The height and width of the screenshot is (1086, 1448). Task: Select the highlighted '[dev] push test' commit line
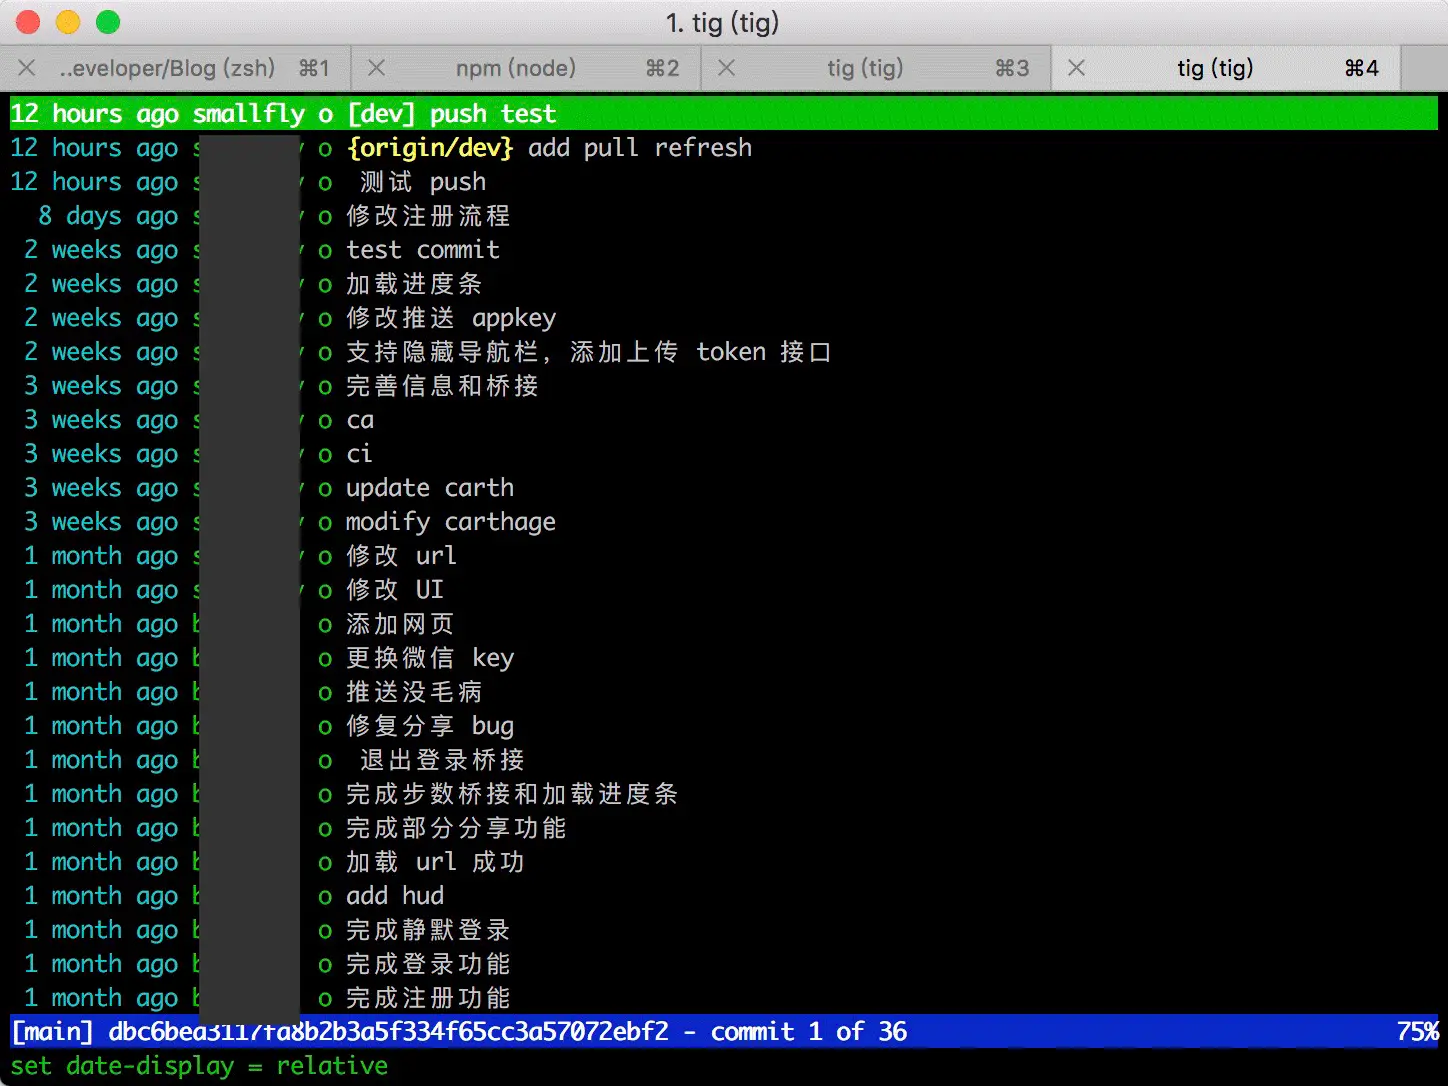(x=450, y=113)
